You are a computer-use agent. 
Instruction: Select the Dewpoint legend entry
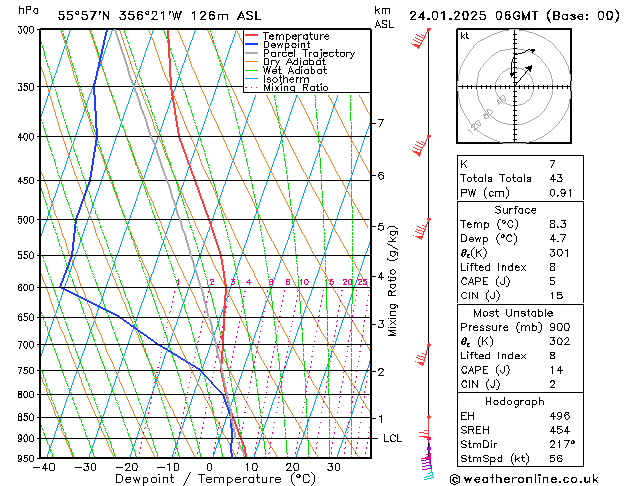coord(286,45)
